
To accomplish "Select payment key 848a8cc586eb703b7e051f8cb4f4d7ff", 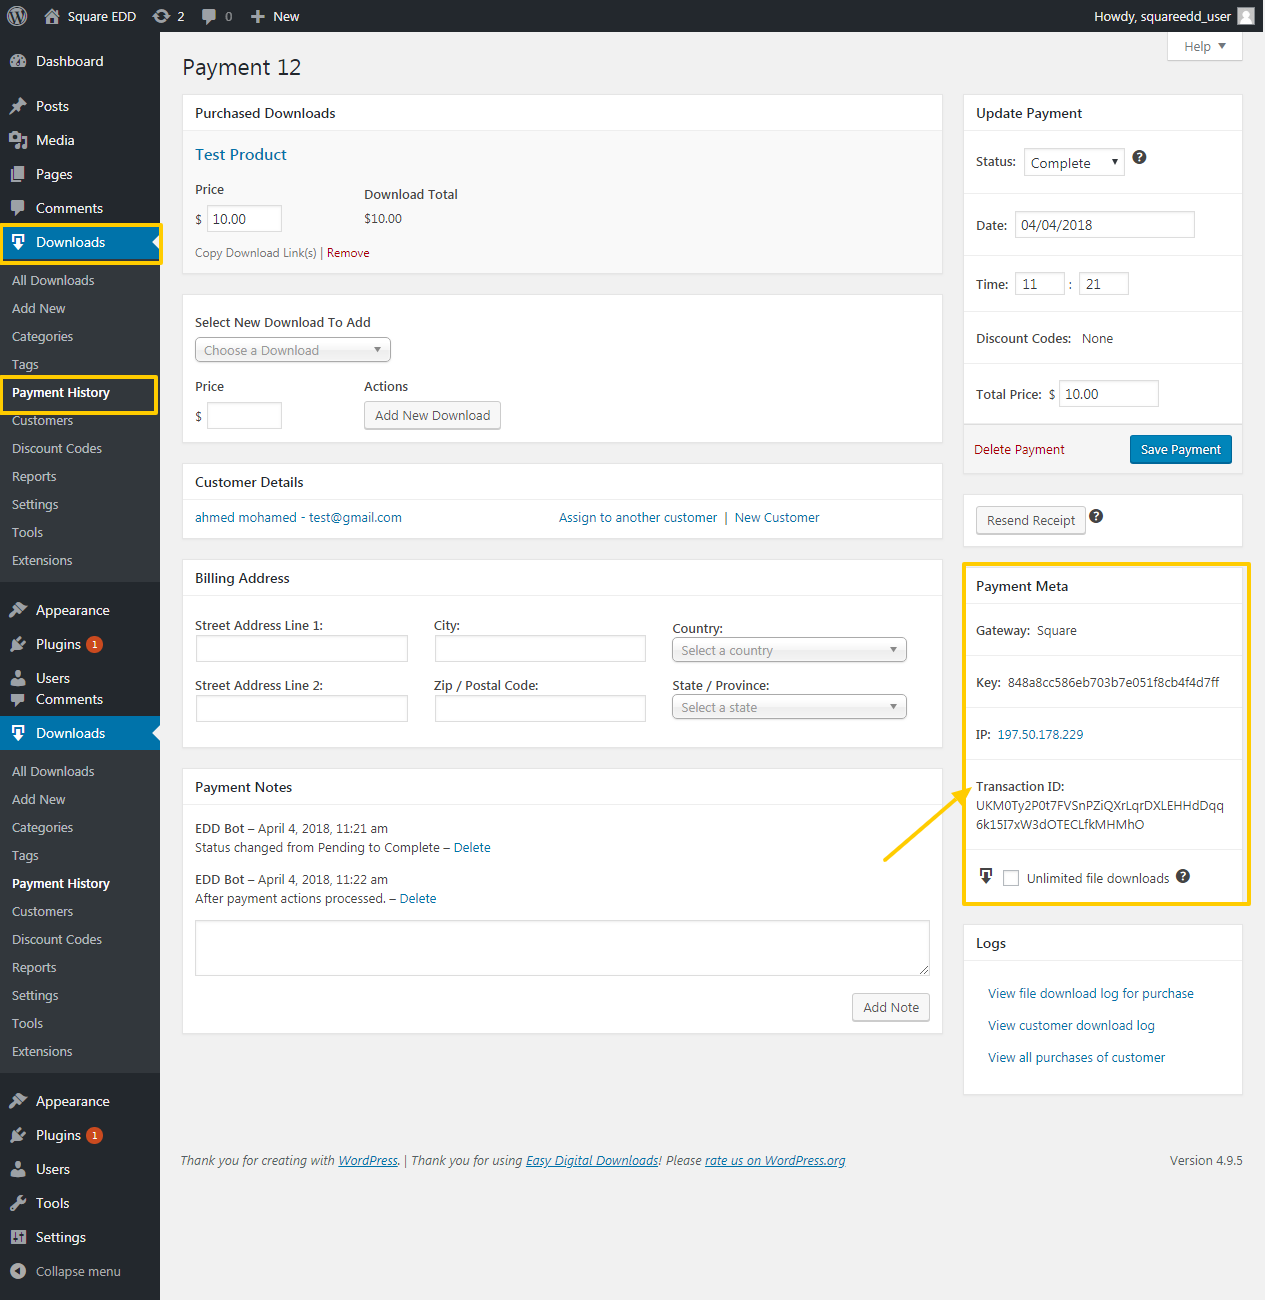I will (1113, 682).
